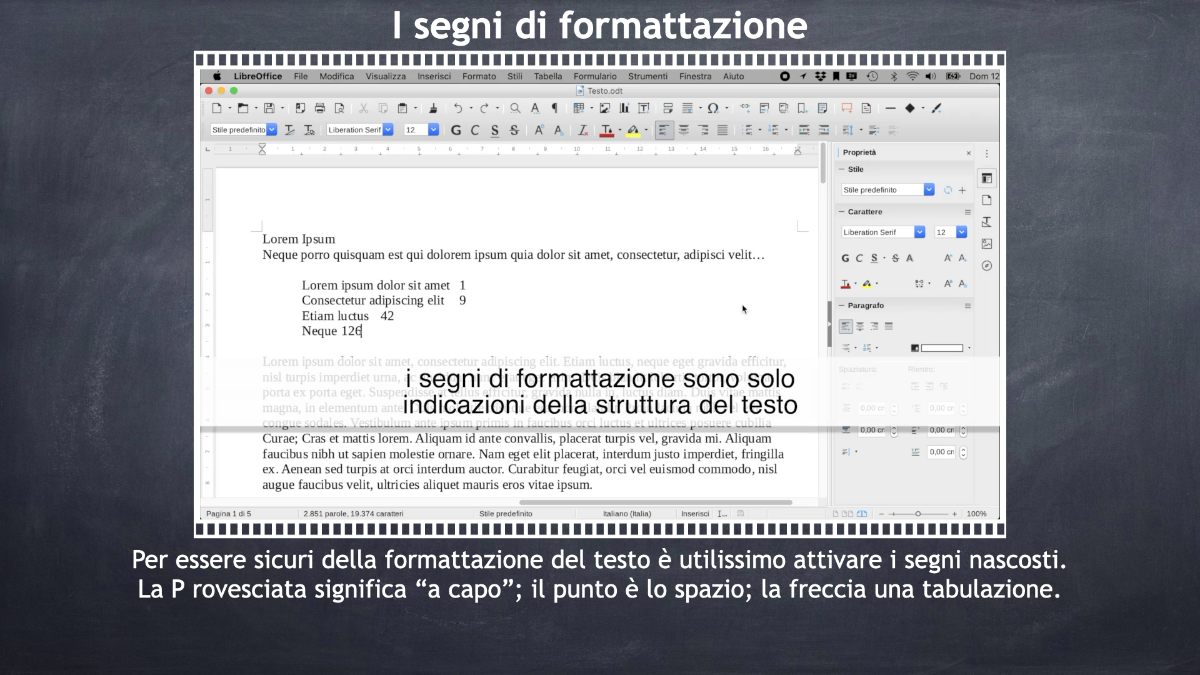
Task: Open Liberation Serif font dropdown in toolbar
Action: [388, 130]
